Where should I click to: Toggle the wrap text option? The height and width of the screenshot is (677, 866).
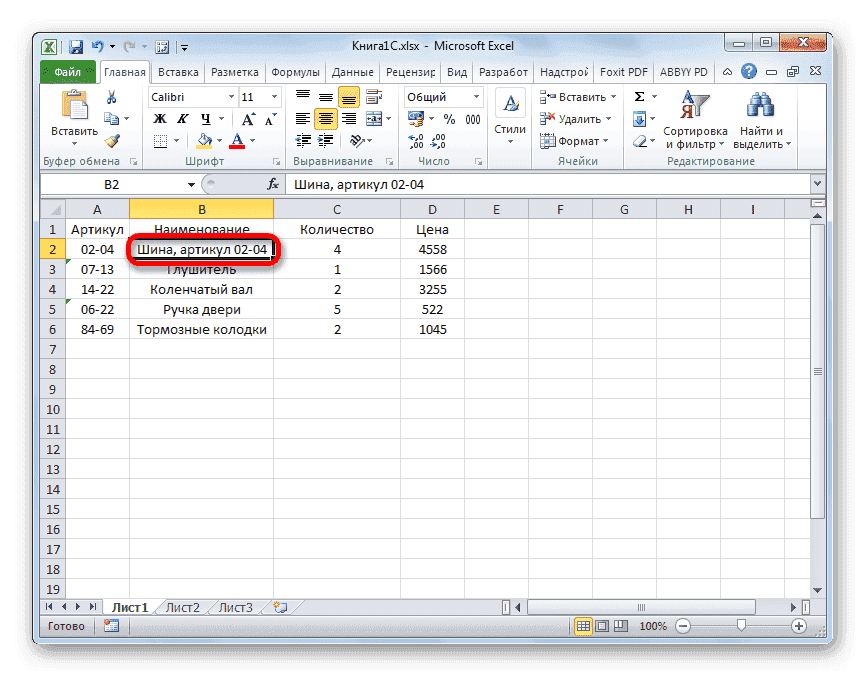[x=372, y=98]
